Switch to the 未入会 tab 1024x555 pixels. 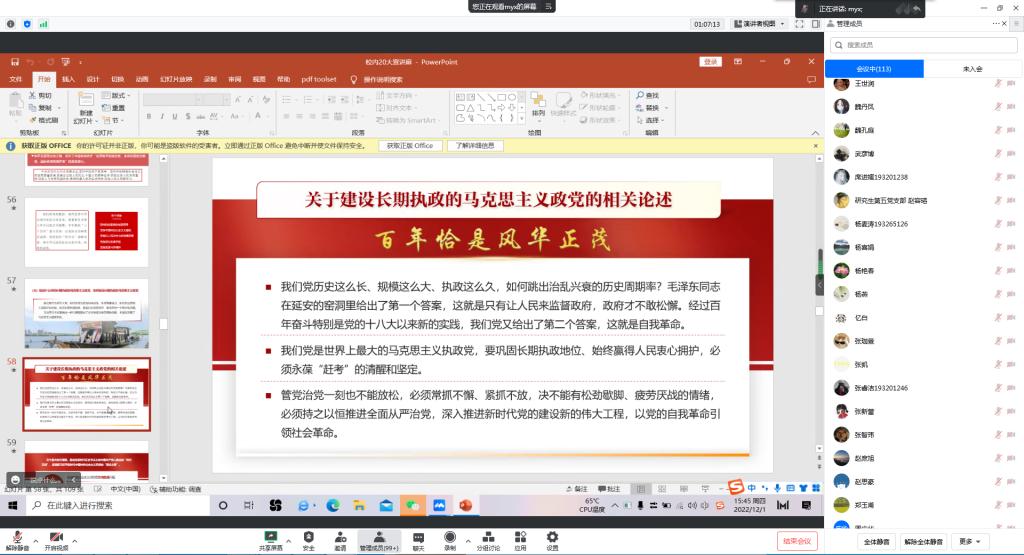click(x=972, y=69)
